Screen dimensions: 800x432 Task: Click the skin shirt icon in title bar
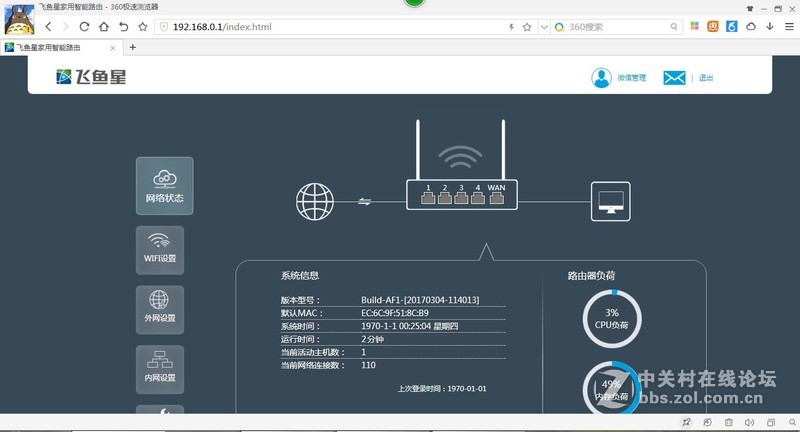(750, 8)
